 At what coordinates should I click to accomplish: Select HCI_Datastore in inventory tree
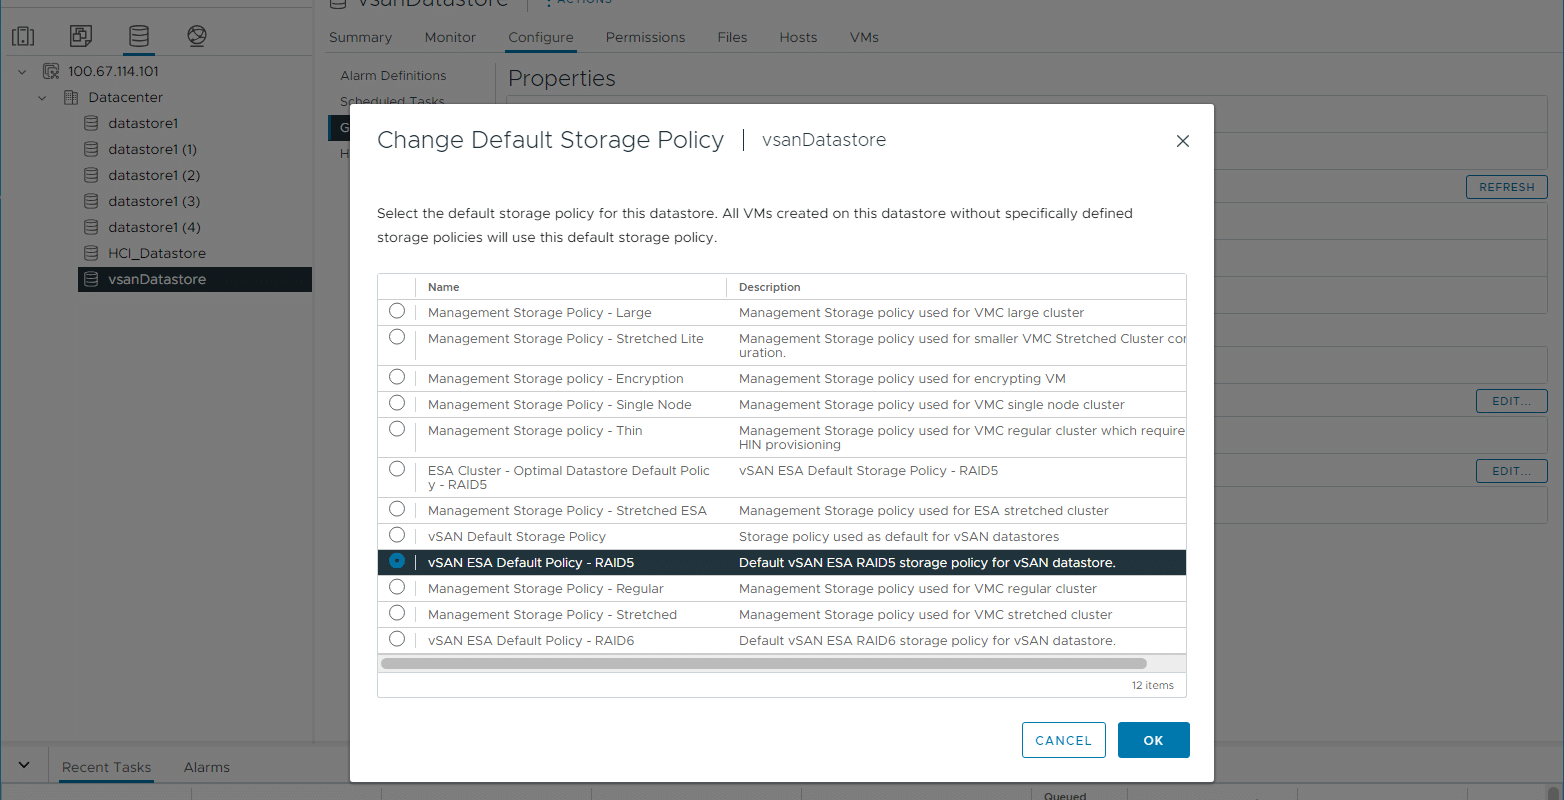click(157, 253)
